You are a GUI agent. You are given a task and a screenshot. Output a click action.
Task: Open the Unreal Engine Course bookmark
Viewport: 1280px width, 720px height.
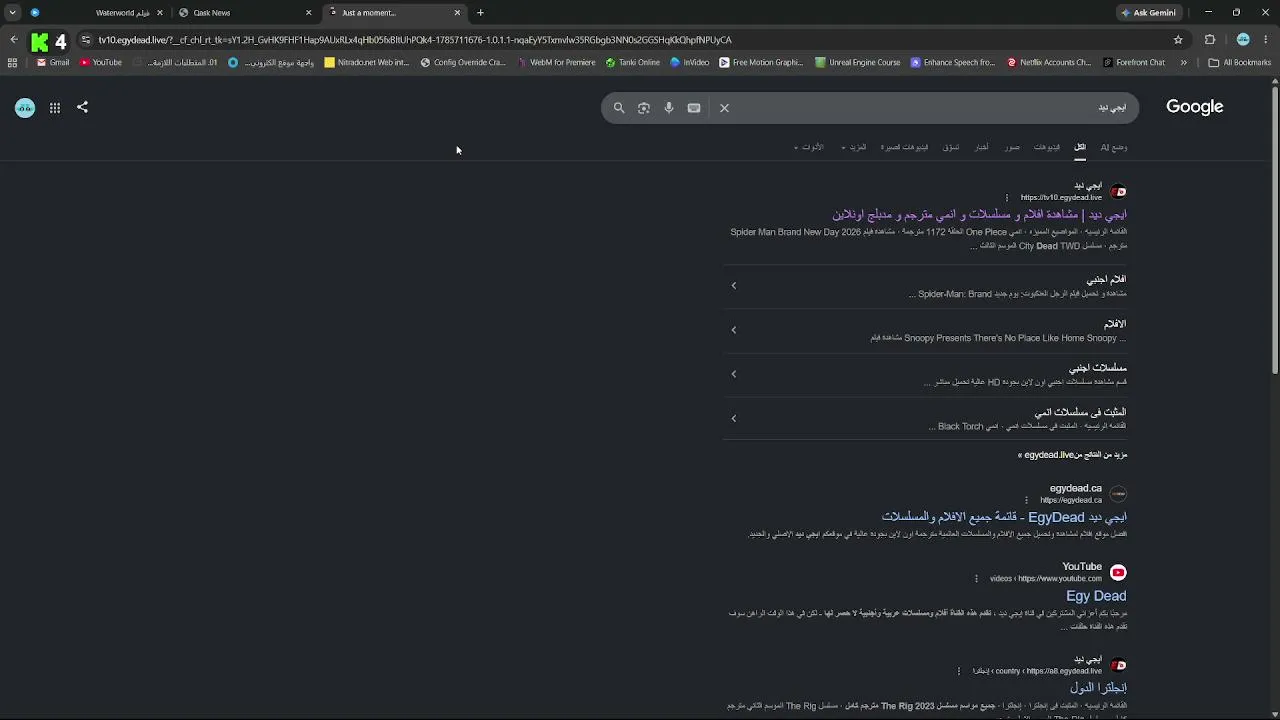(858, 62)
